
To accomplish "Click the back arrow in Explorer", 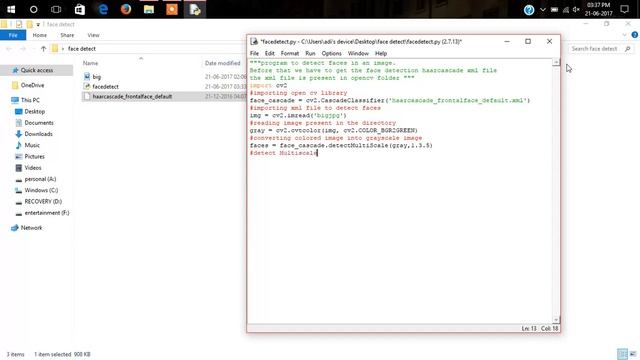I will (x=9, y=49).
